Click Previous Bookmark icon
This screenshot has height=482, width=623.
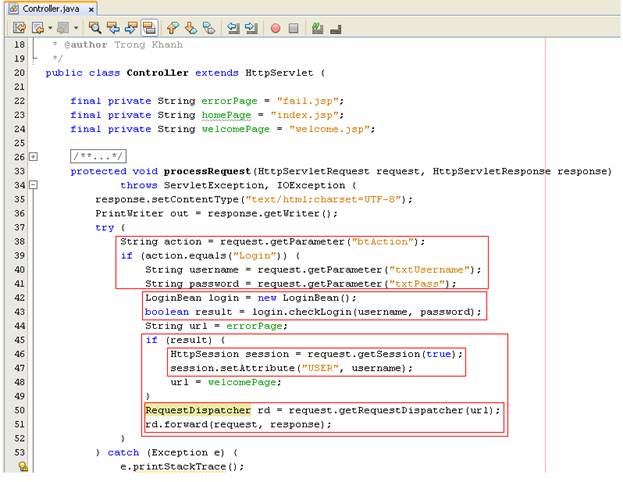(172, 28)
